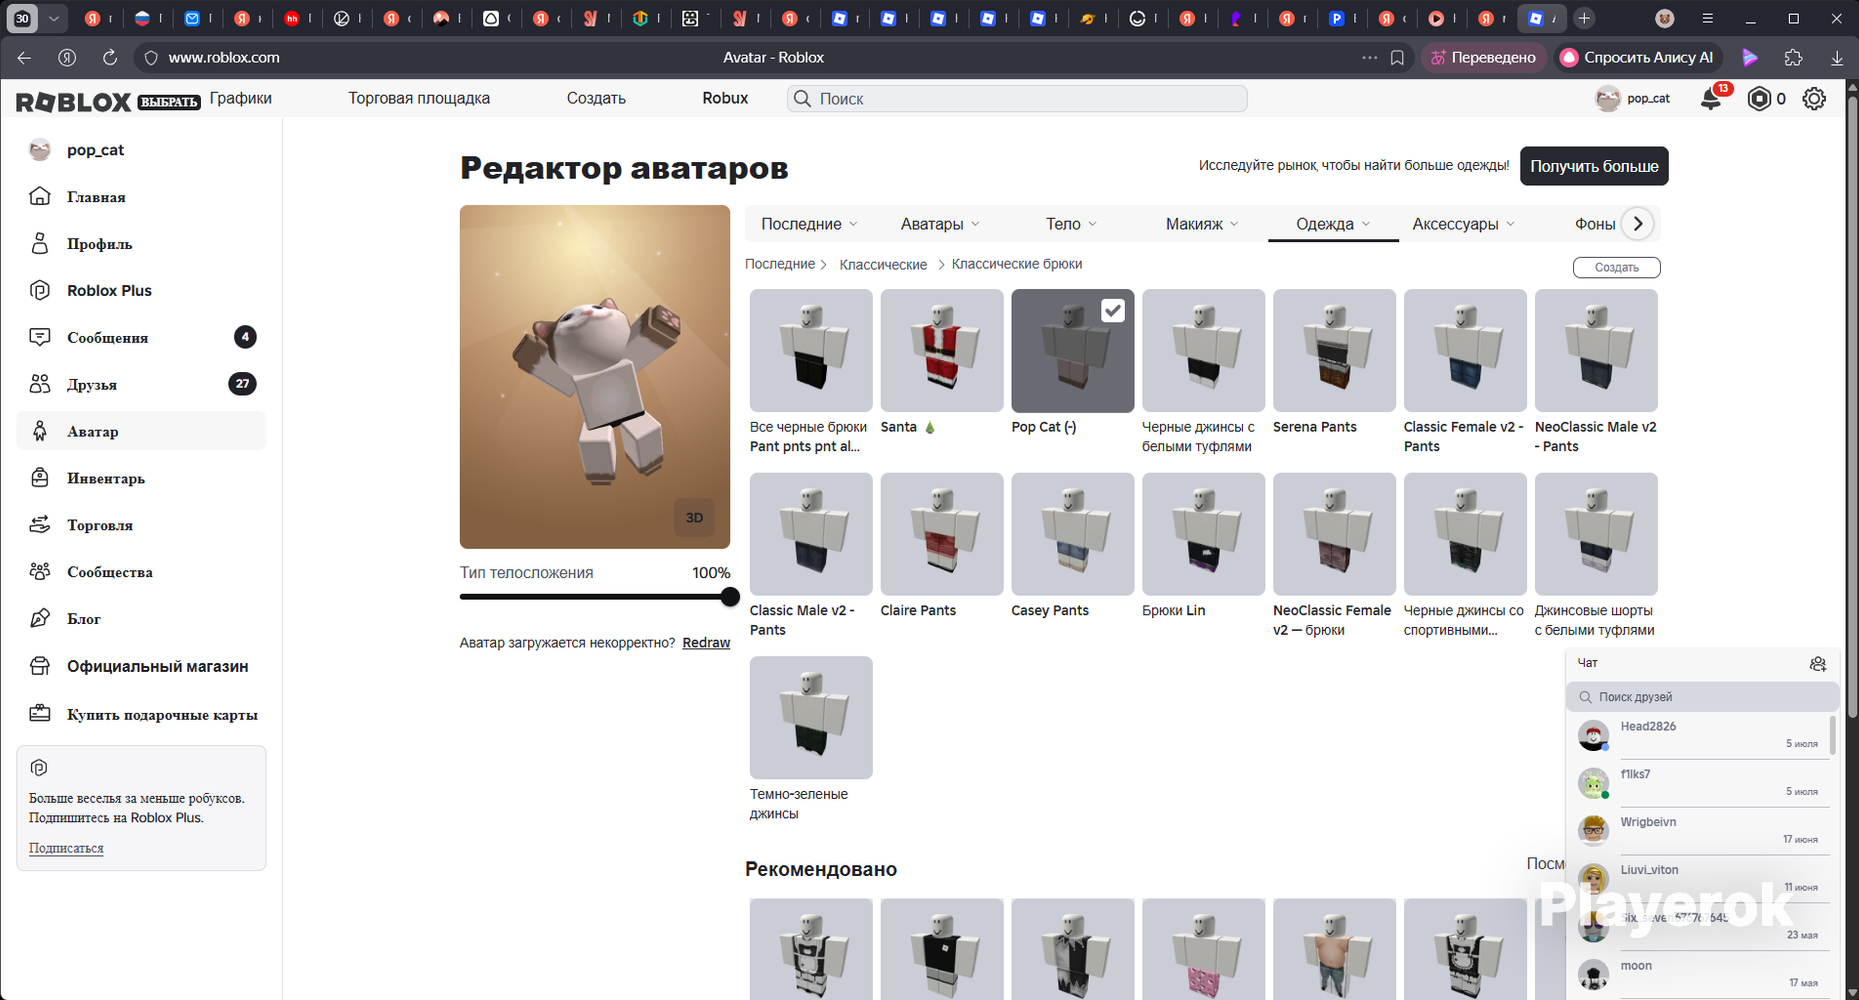The height and width of the screenshot is (1000, 1859).
Task: Open the settings gear in Roblox header
Action: pos(1814,98)
